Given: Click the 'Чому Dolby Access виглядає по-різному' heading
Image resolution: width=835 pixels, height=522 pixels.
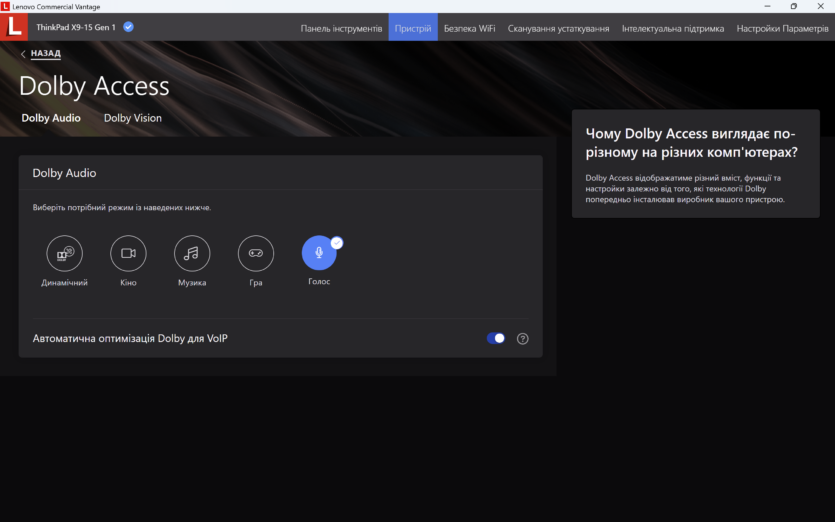Looking at the screenshot, I should point(692,143).
